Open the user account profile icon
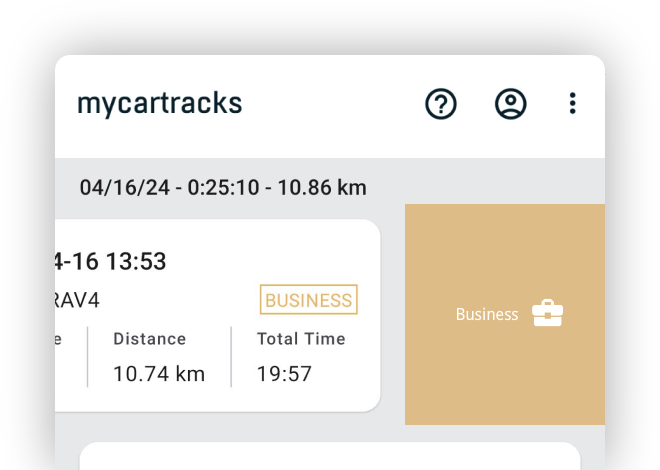The height and width of the screenshot is (470, 660). [510, 104]
